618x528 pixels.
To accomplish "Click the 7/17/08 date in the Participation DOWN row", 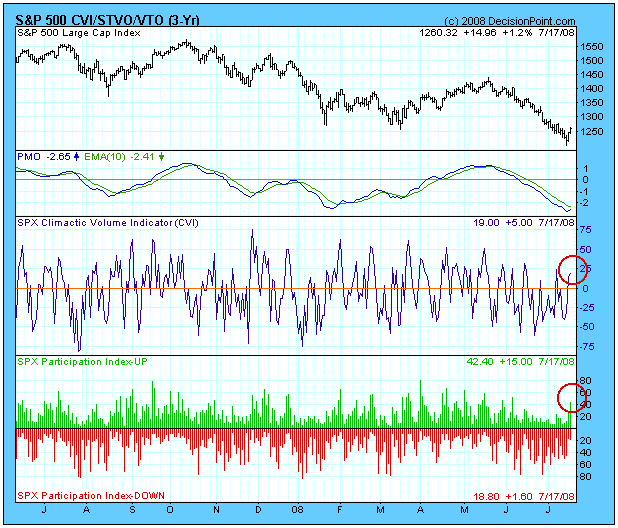I will tap(557, 496).
